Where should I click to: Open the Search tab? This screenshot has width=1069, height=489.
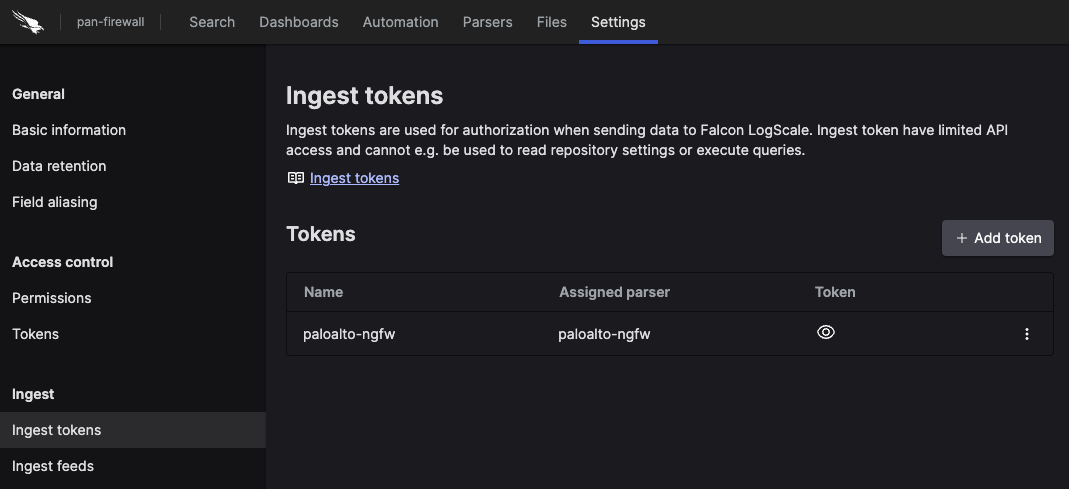[212, 22]
